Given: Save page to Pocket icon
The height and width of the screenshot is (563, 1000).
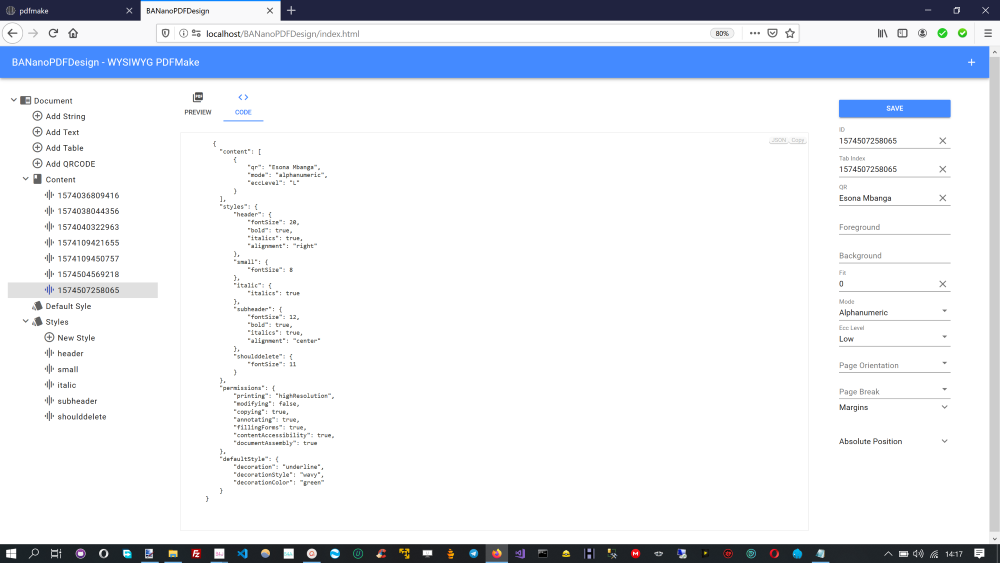Looking at the screenshot, I should (772, 33).
